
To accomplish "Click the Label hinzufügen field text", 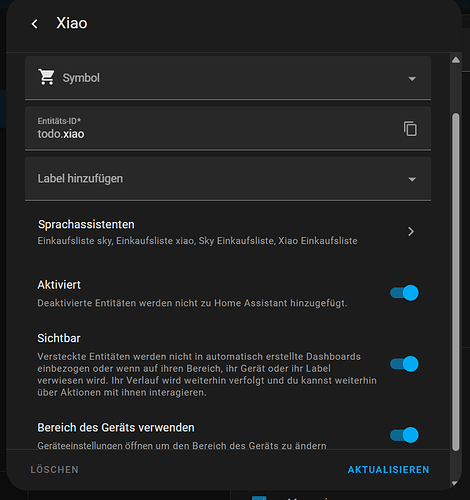I will tap(80, 179).
